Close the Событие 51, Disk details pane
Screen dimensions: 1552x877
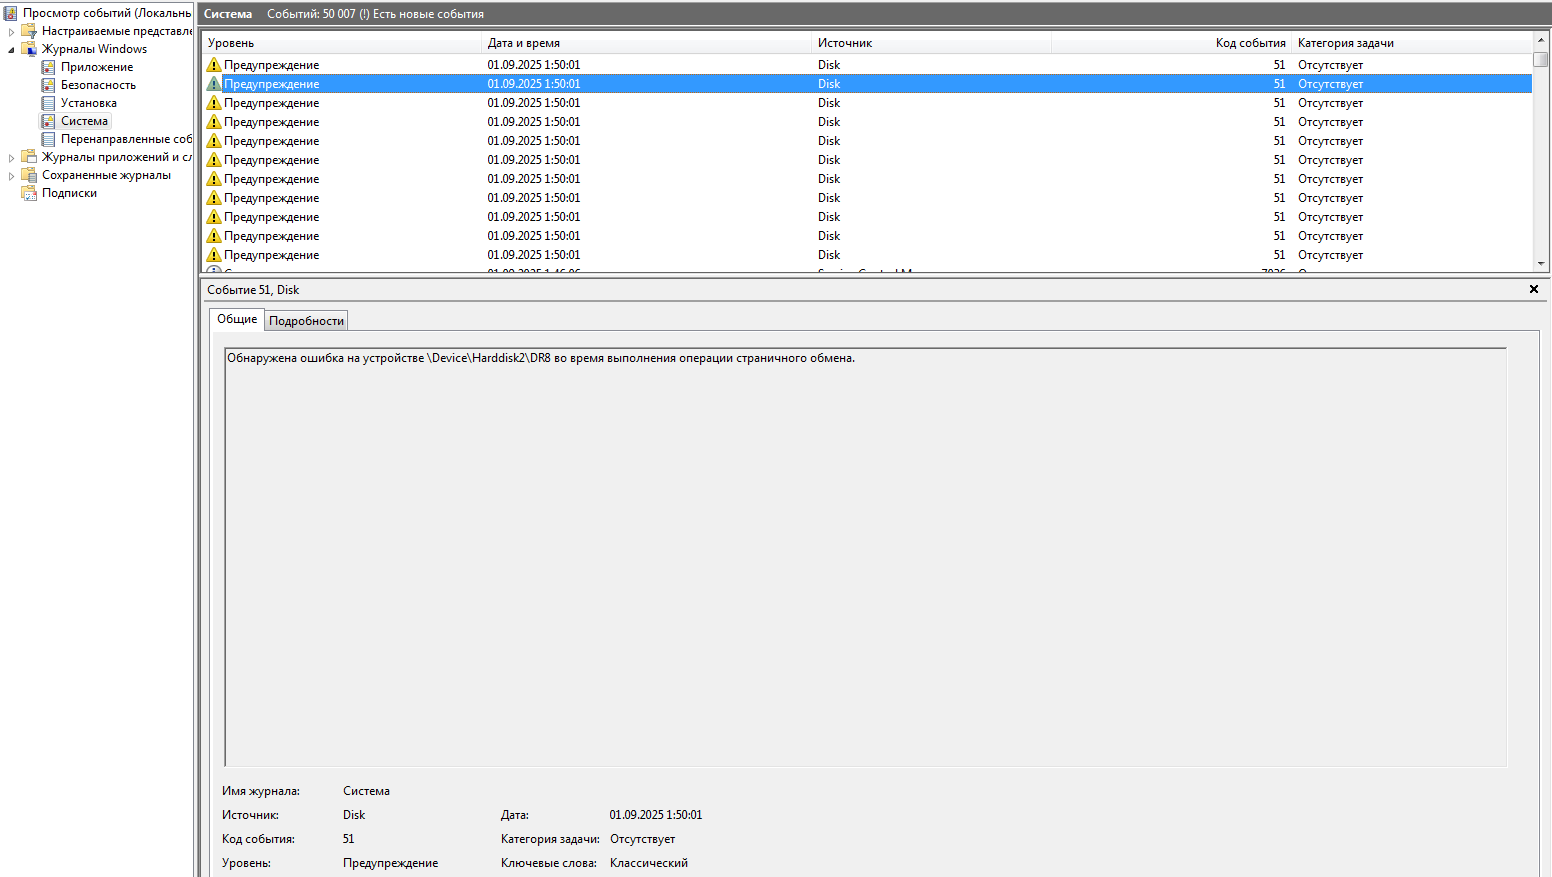tap(1534, 289)
